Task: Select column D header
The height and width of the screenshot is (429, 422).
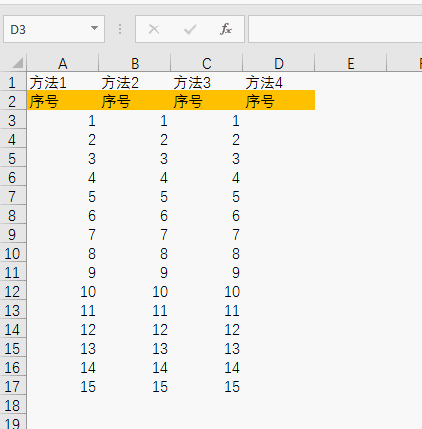Action: pyautogui.click(x=279, y=63)
